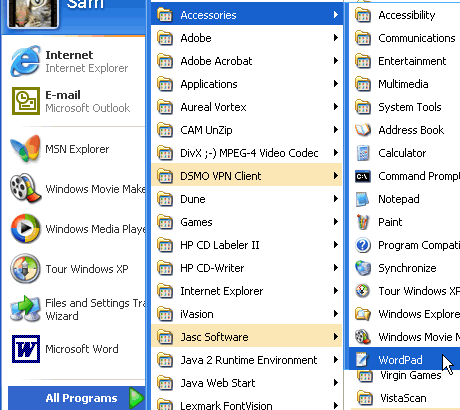
Task: Expand the Java 2 Runtime Environment arrow
Action: (x=336, y=360)
